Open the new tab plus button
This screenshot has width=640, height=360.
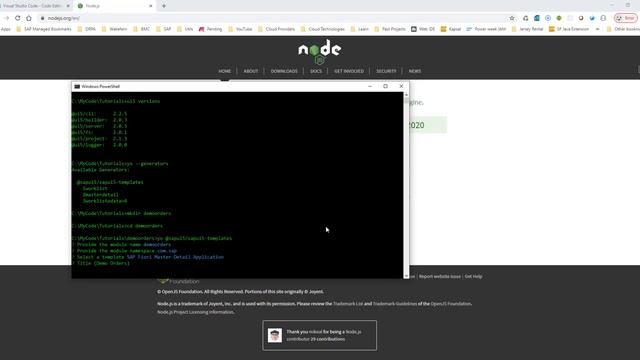pyautogui.click(x=164, y=6)
